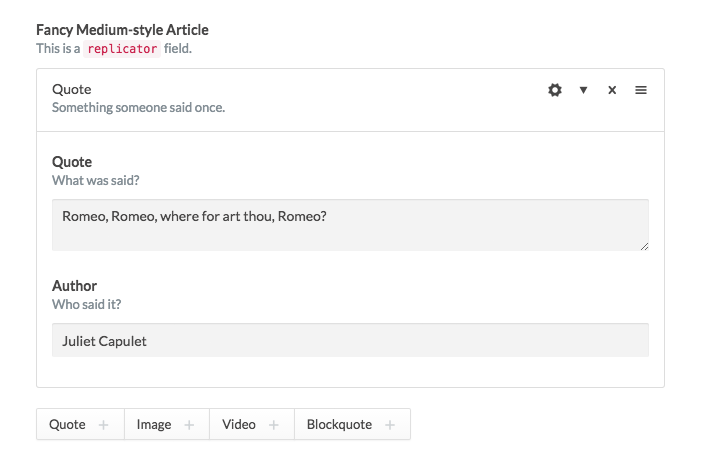
Task: Click the plus icon next to Image
Action: (x=189, y=425)
